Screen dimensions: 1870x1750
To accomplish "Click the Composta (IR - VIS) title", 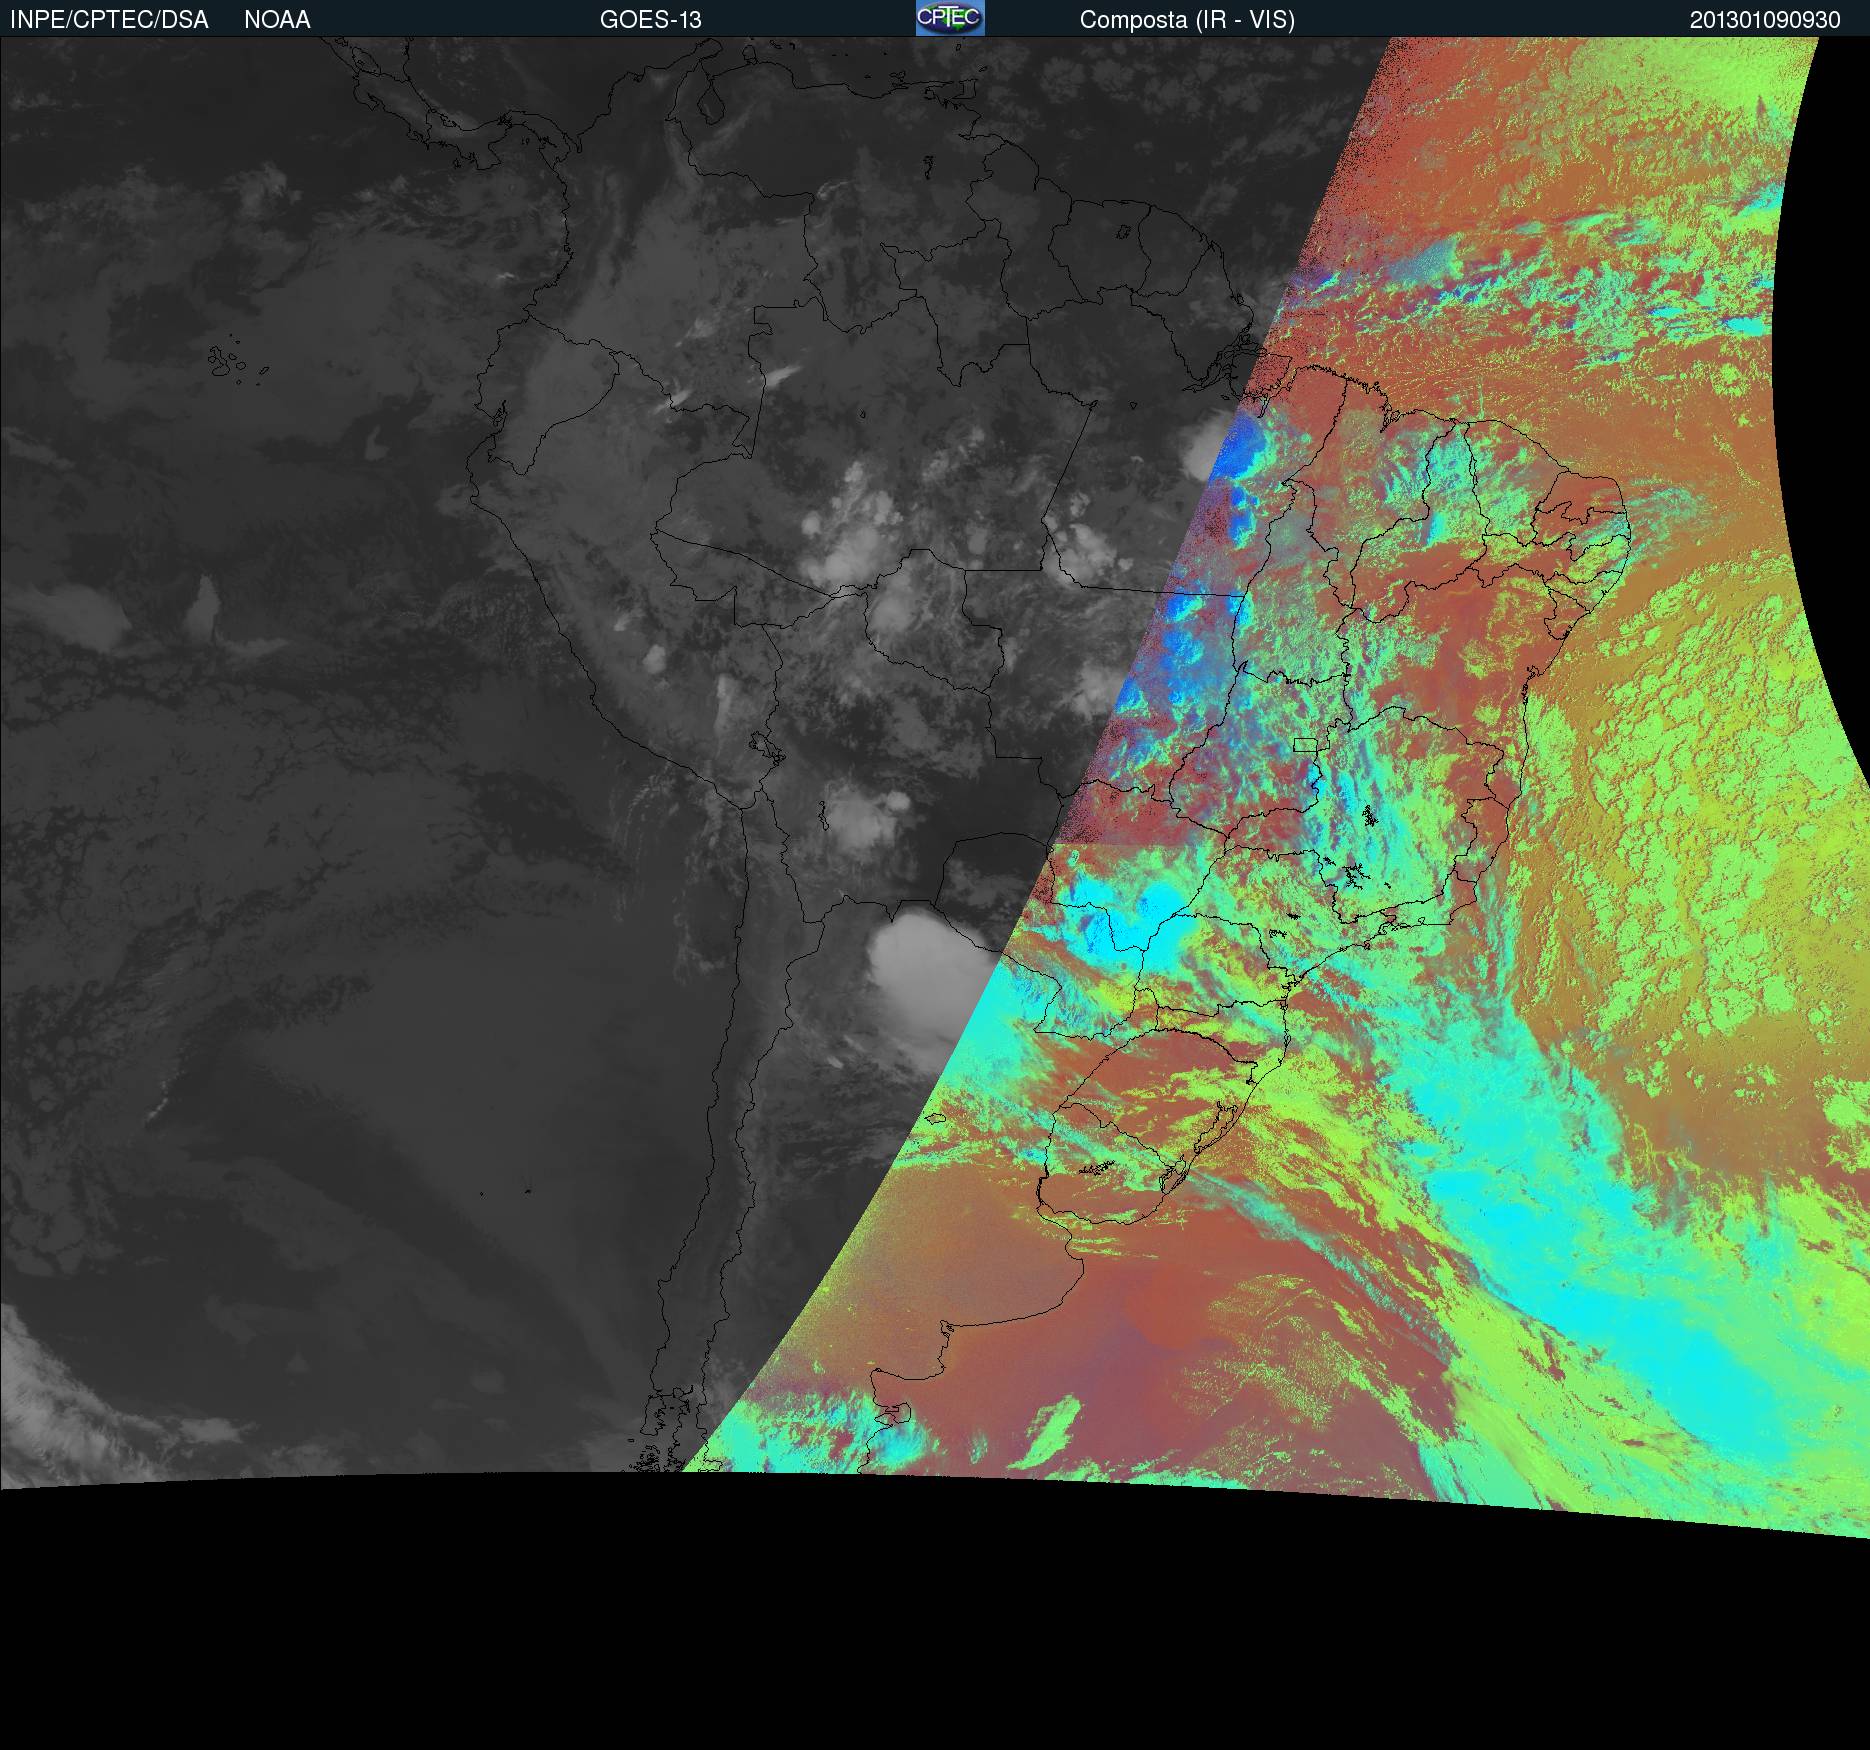I will 1187,20.
